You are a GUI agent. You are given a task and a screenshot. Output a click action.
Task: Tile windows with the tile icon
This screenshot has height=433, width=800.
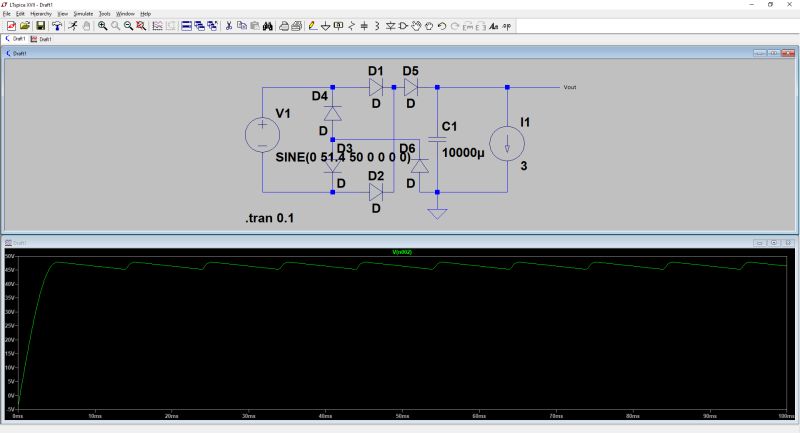coord(186,26)
